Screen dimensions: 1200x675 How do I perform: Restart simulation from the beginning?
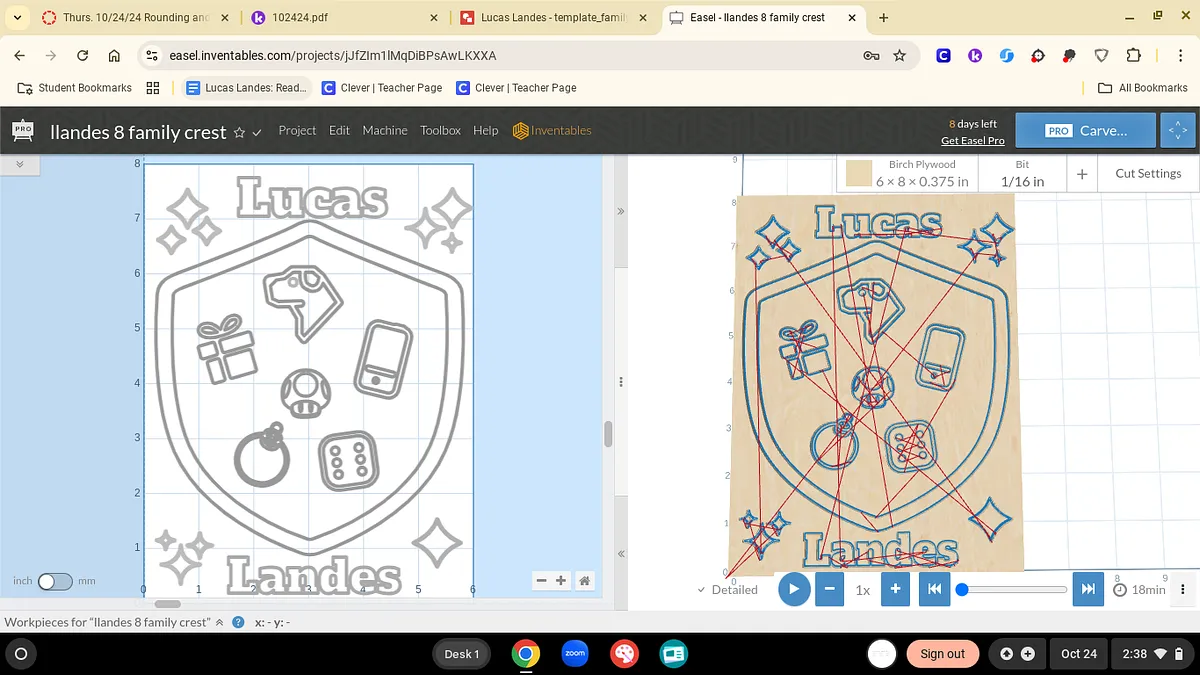click(934, 589)
